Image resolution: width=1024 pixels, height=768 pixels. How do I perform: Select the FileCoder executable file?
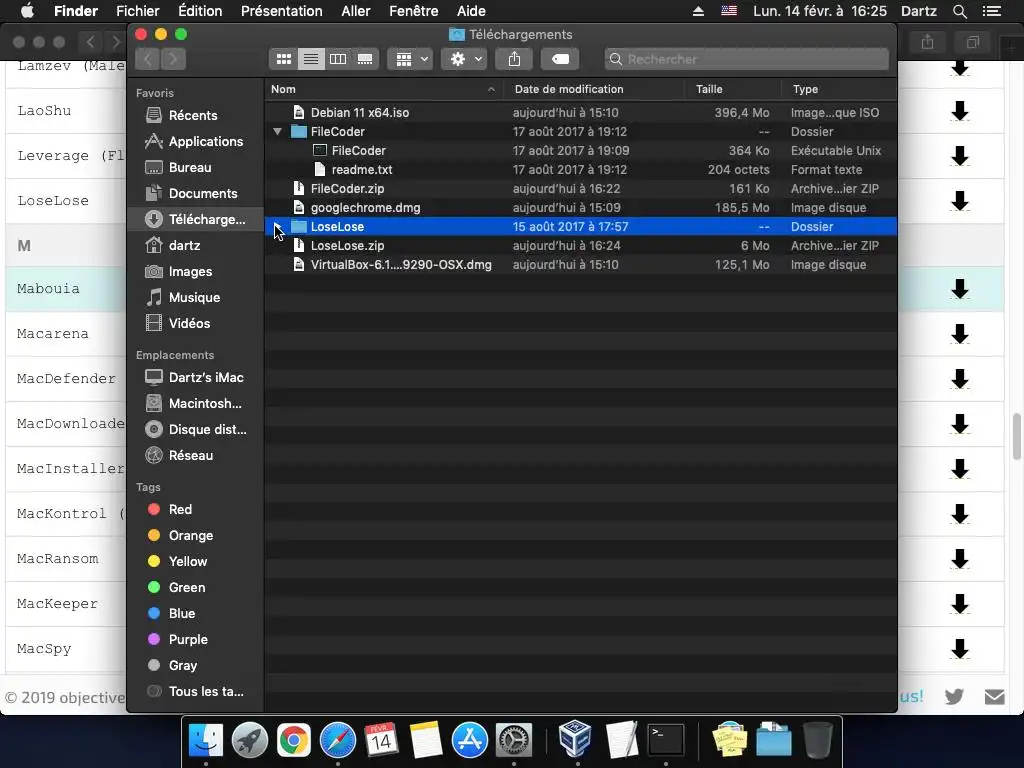point(581,150)
